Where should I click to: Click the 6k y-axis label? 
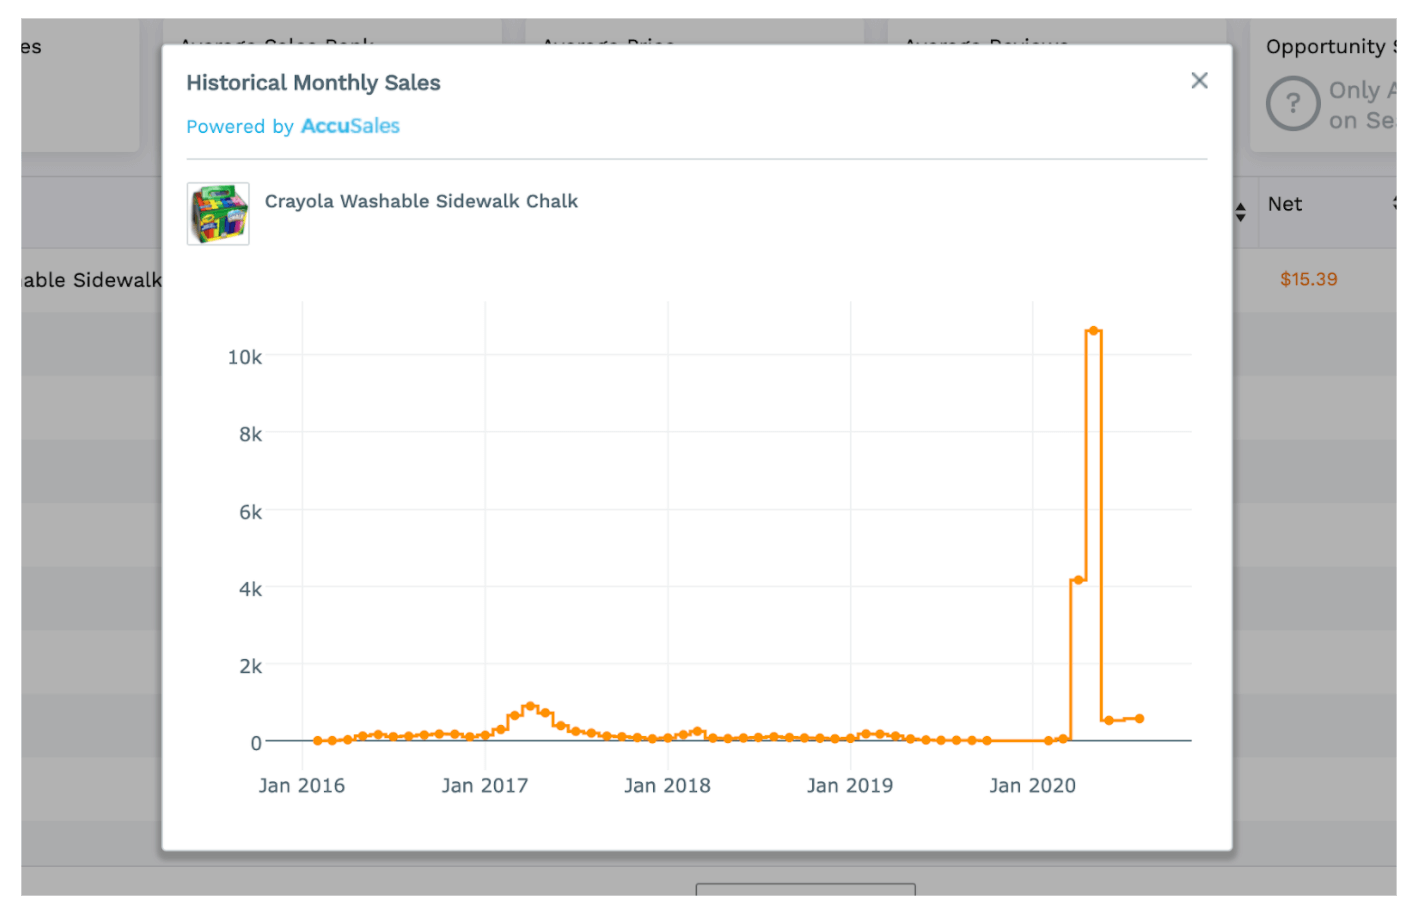[250, 512]
